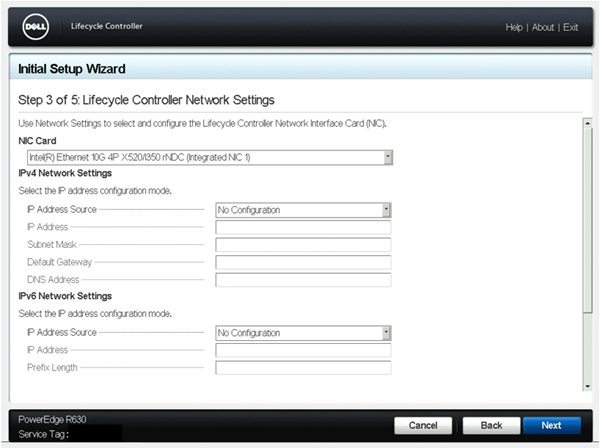This screenshot has width=602, height=448.
Task: Open the About link in header
Action: pos(543,27)
